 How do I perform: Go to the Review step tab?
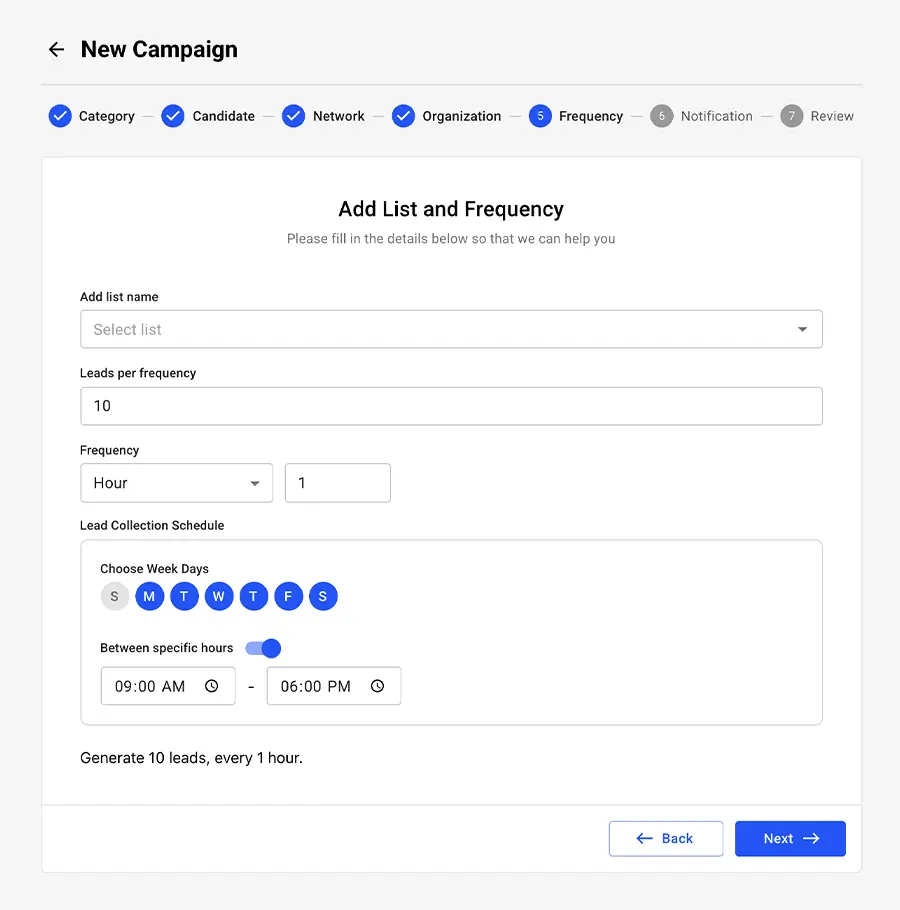point(817,116)
